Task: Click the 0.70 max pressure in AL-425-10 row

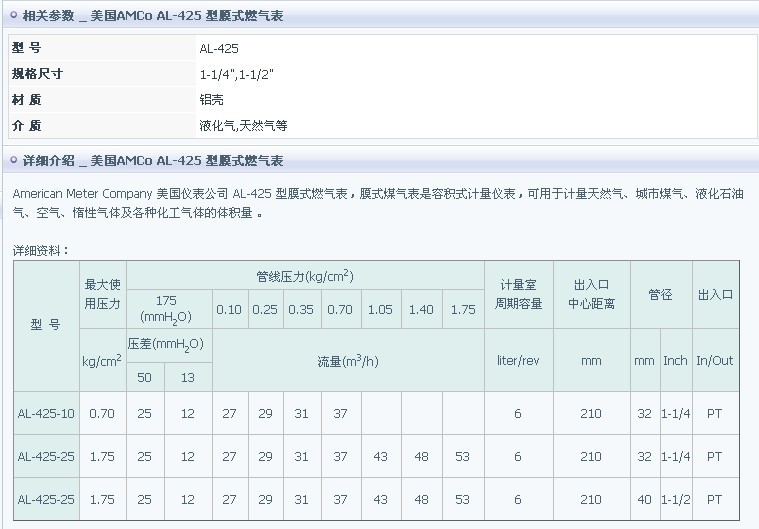Action: point(103,413)
